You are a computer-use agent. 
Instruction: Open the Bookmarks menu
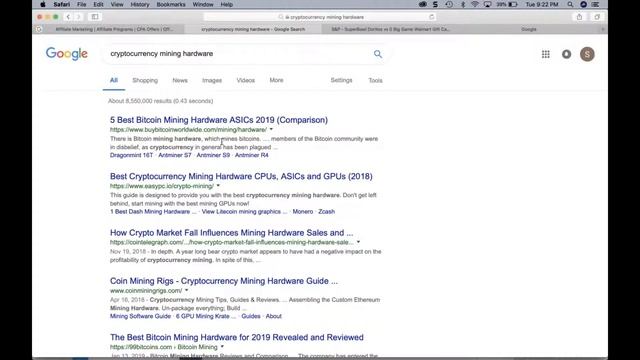[x=171, y=4]
